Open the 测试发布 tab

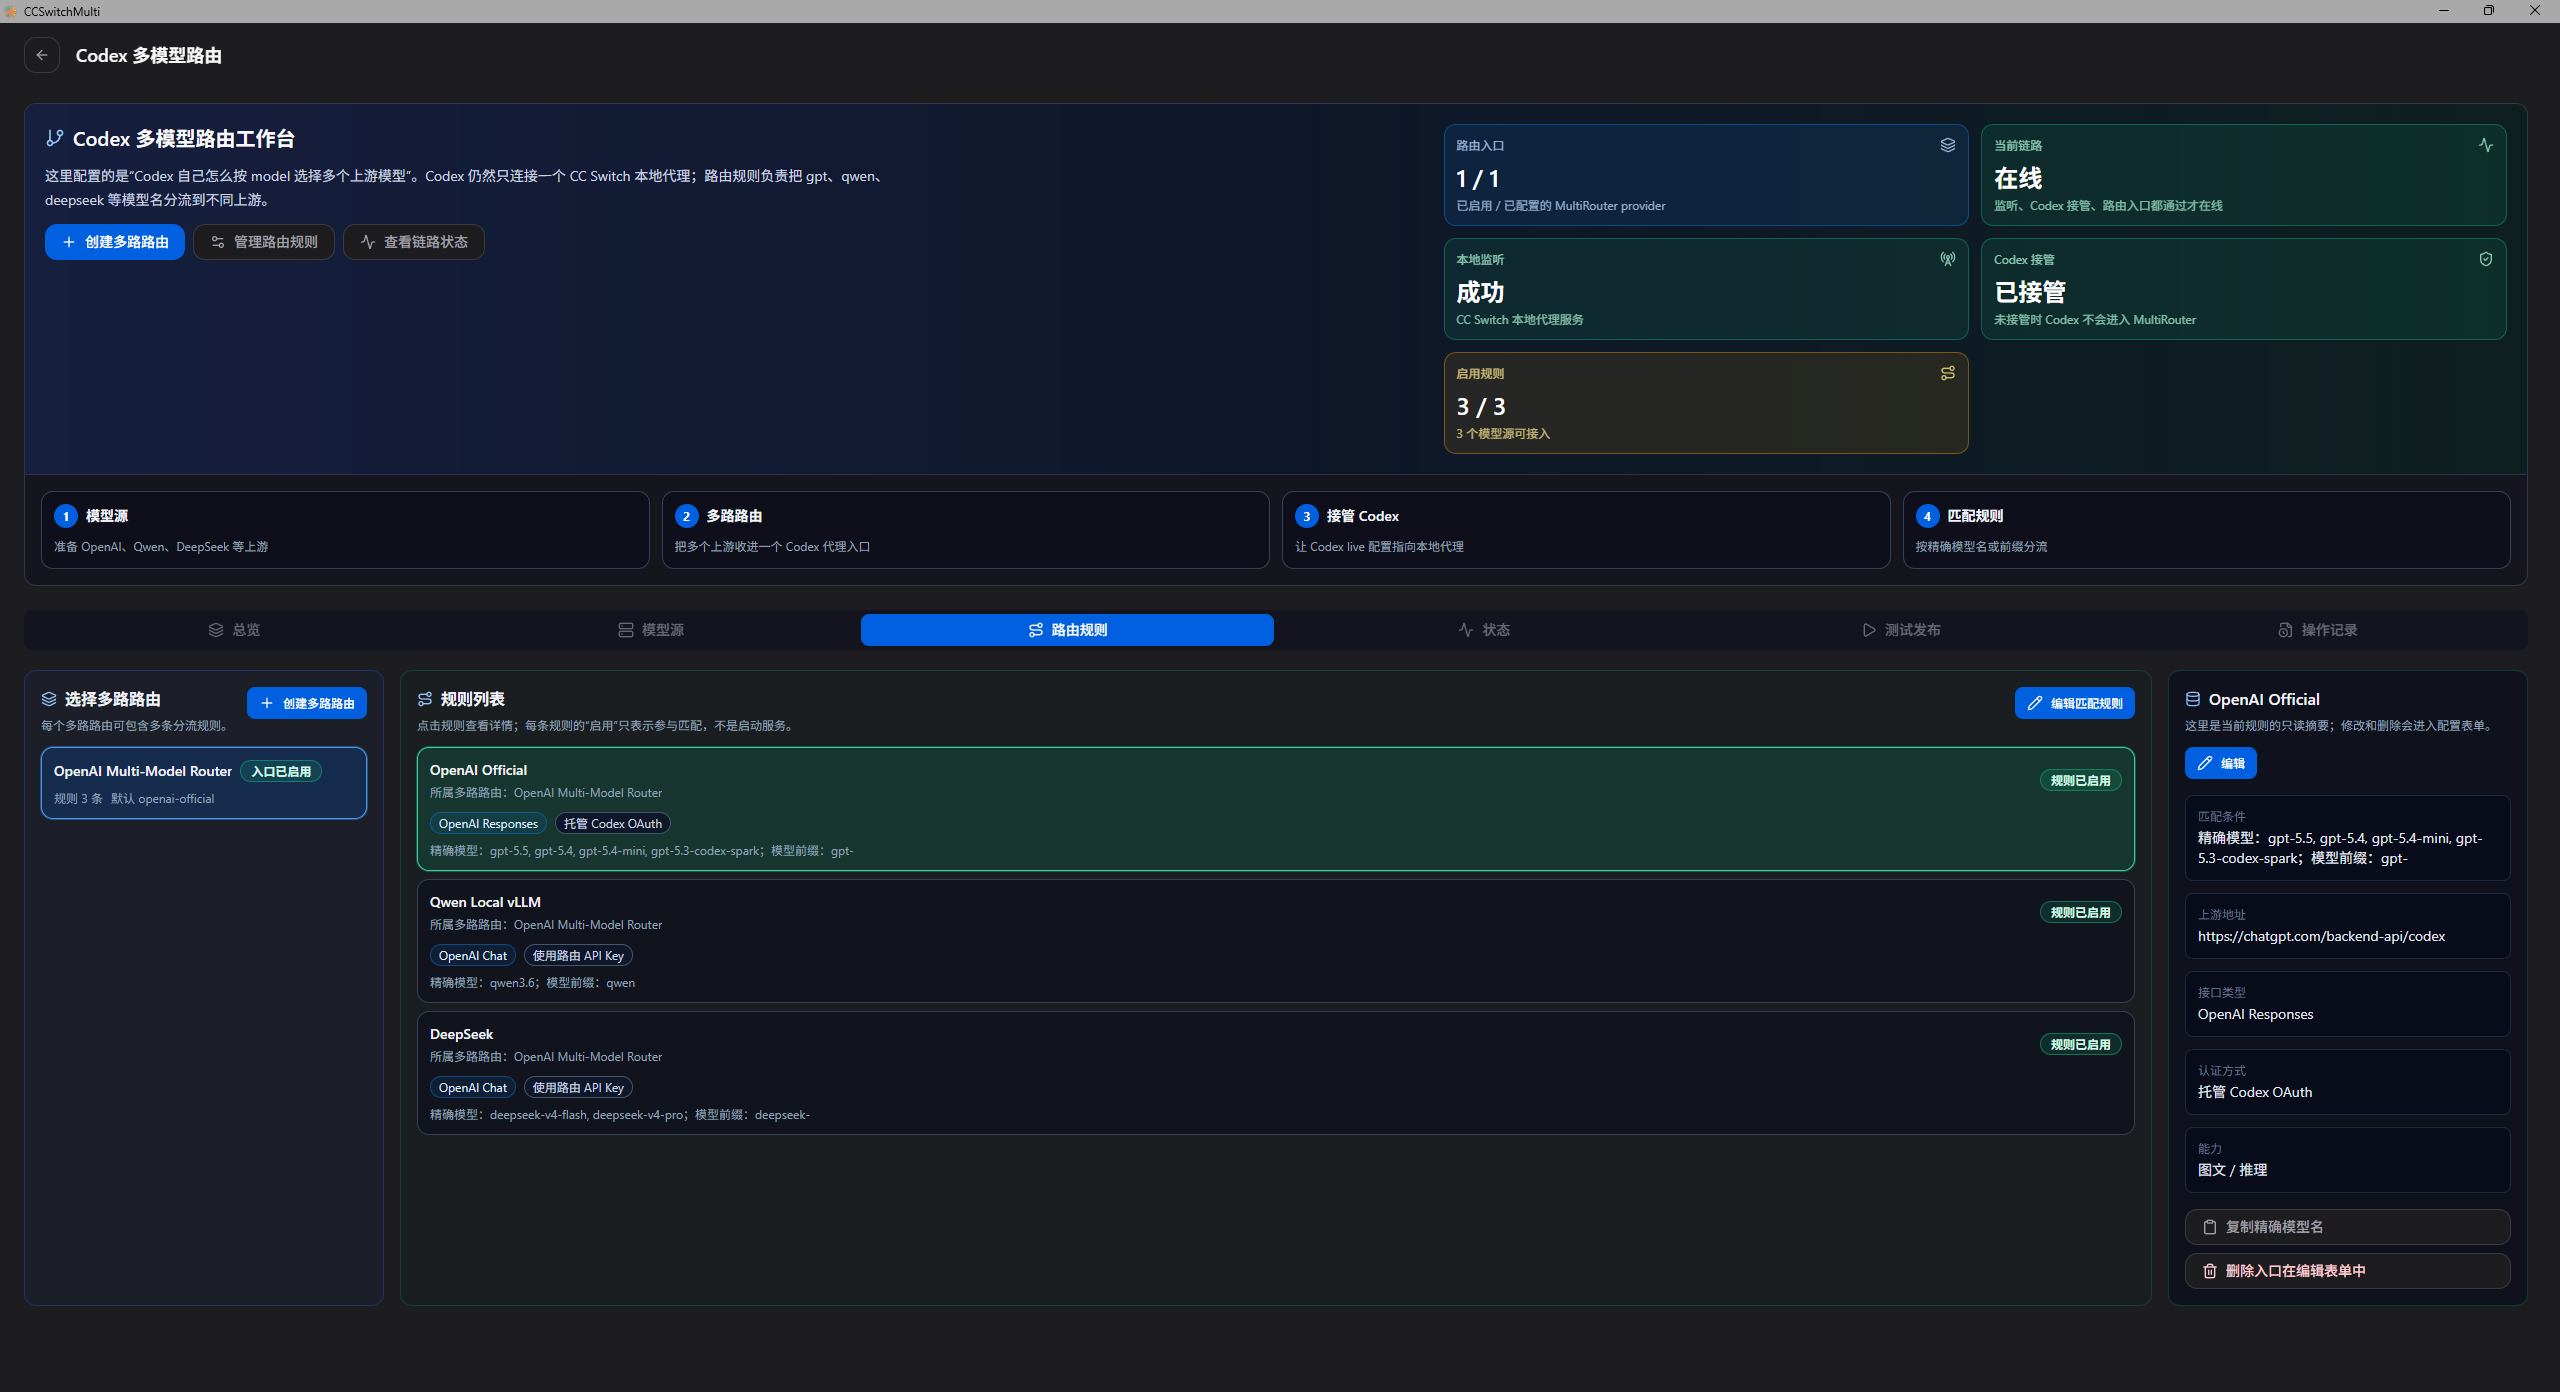(x=1901, y=630)
